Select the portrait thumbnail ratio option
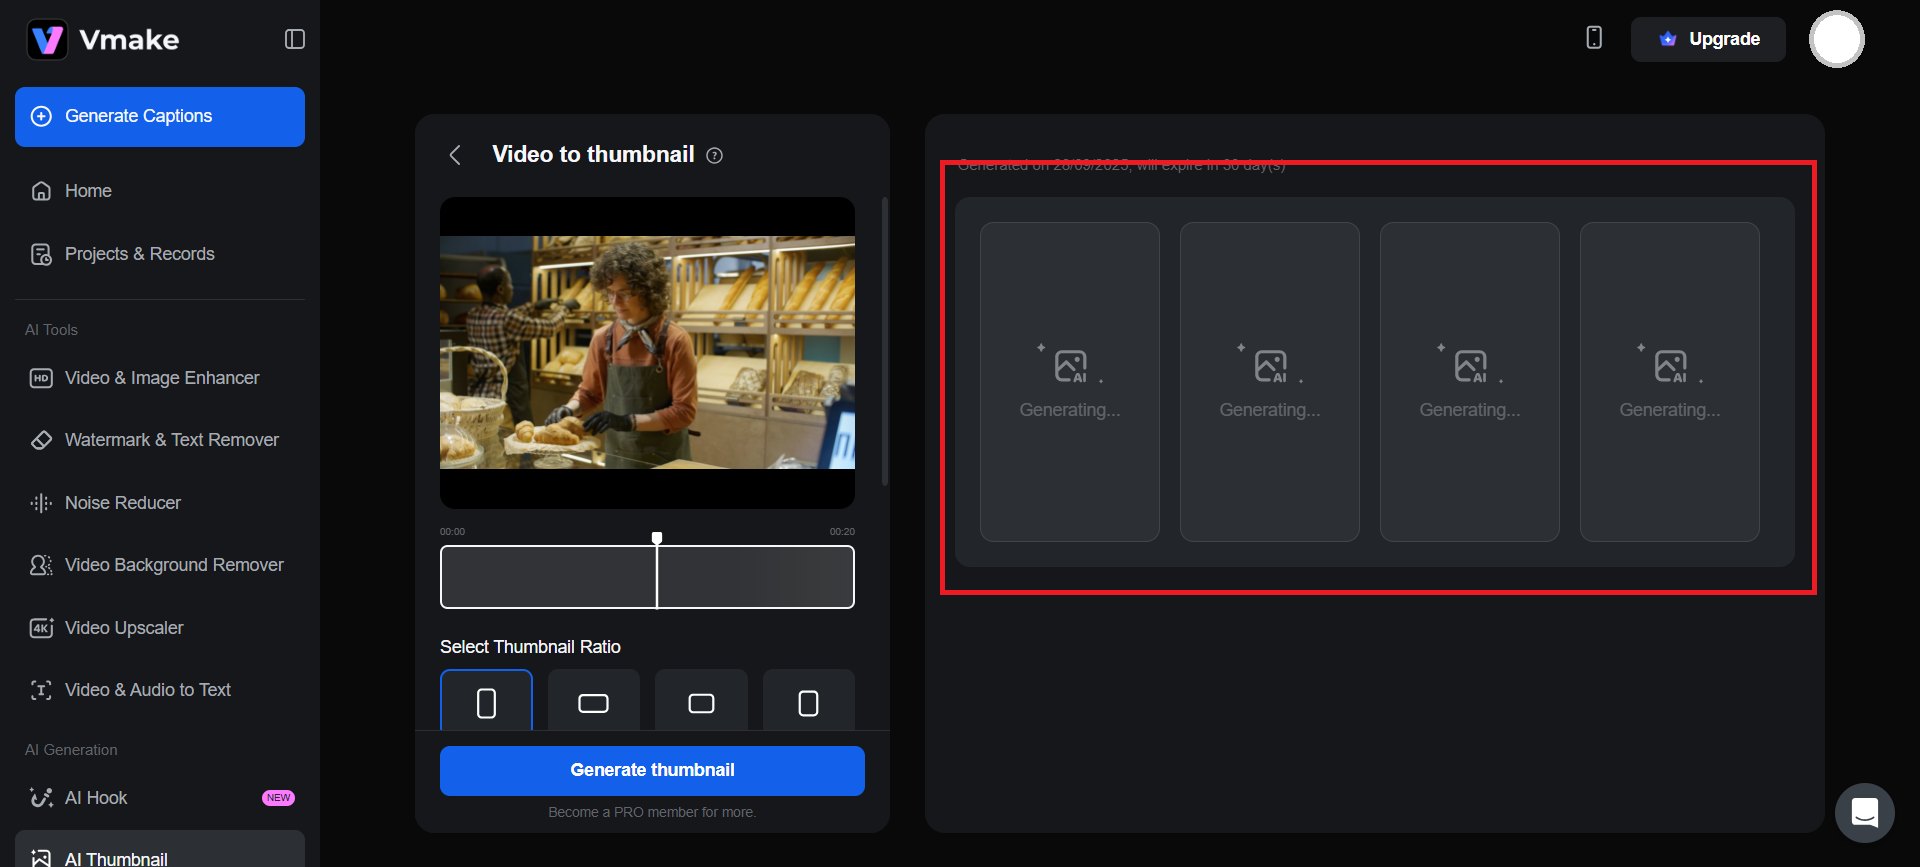 click(x=486, y=702)
